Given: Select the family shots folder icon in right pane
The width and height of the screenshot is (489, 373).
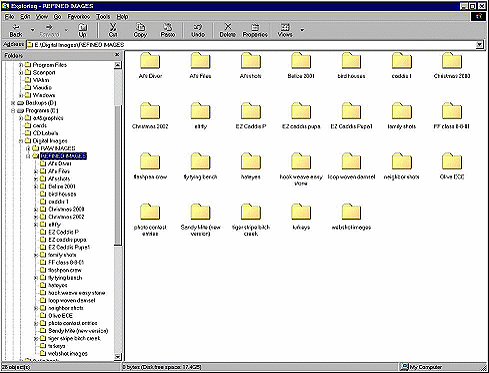Looking at the screenshot, I should tap(401, 111).
